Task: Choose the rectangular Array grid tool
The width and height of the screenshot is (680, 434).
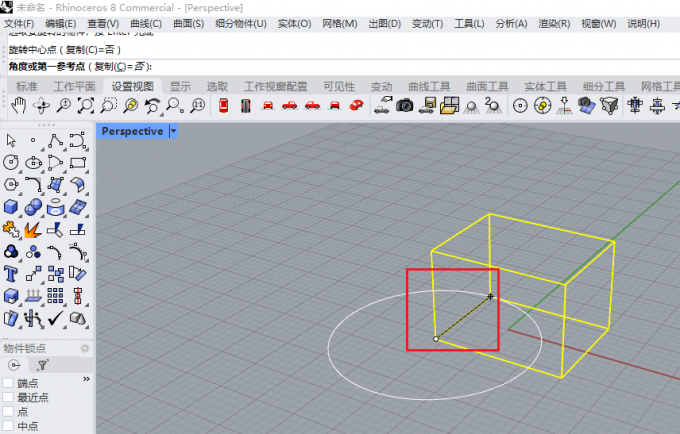Action: tap(56, 296)
